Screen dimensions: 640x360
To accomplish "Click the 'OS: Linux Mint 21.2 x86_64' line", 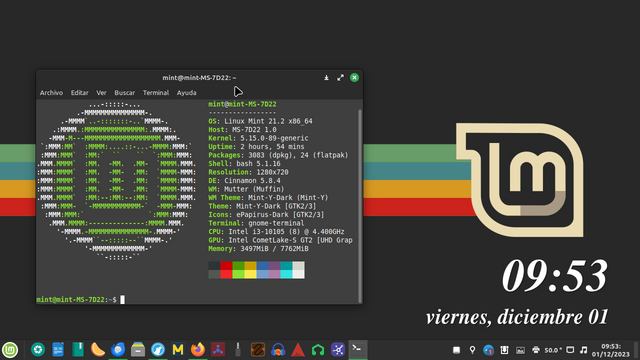I will pos(260,121).
